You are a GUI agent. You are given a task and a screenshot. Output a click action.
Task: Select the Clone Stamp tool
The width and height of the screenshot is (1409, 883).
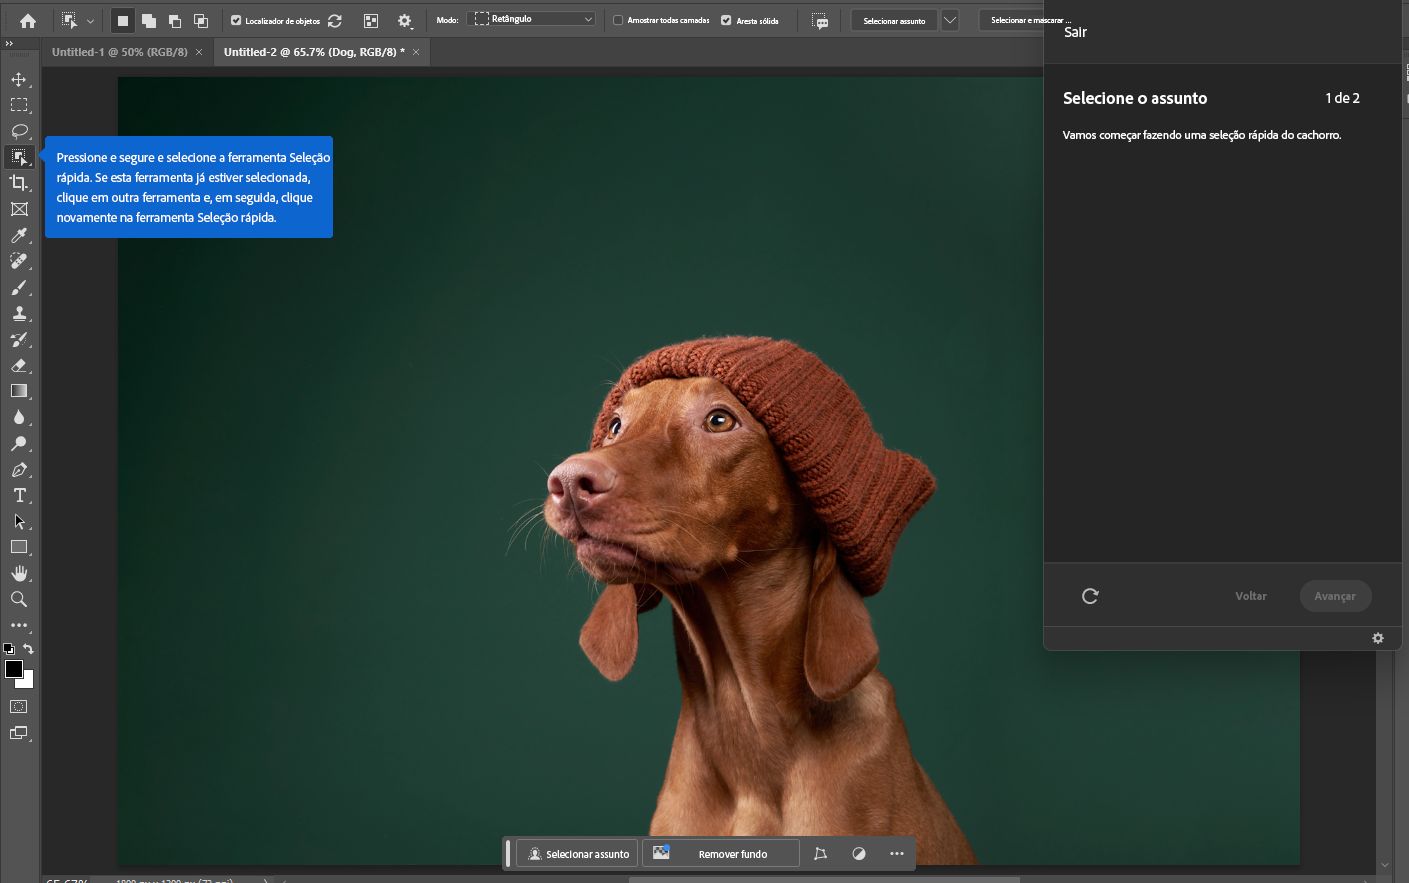[x=19, y=314]
